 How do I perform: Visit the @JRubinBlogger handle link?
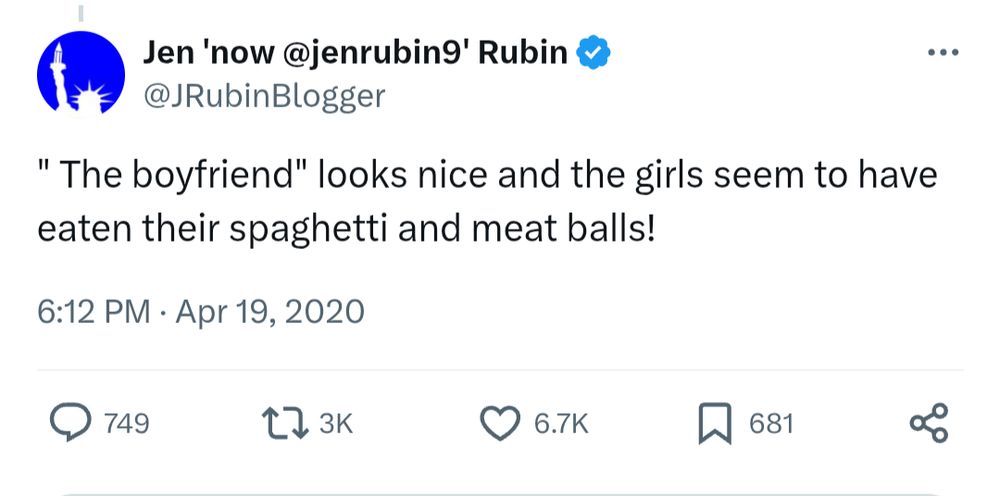point(264,97)
